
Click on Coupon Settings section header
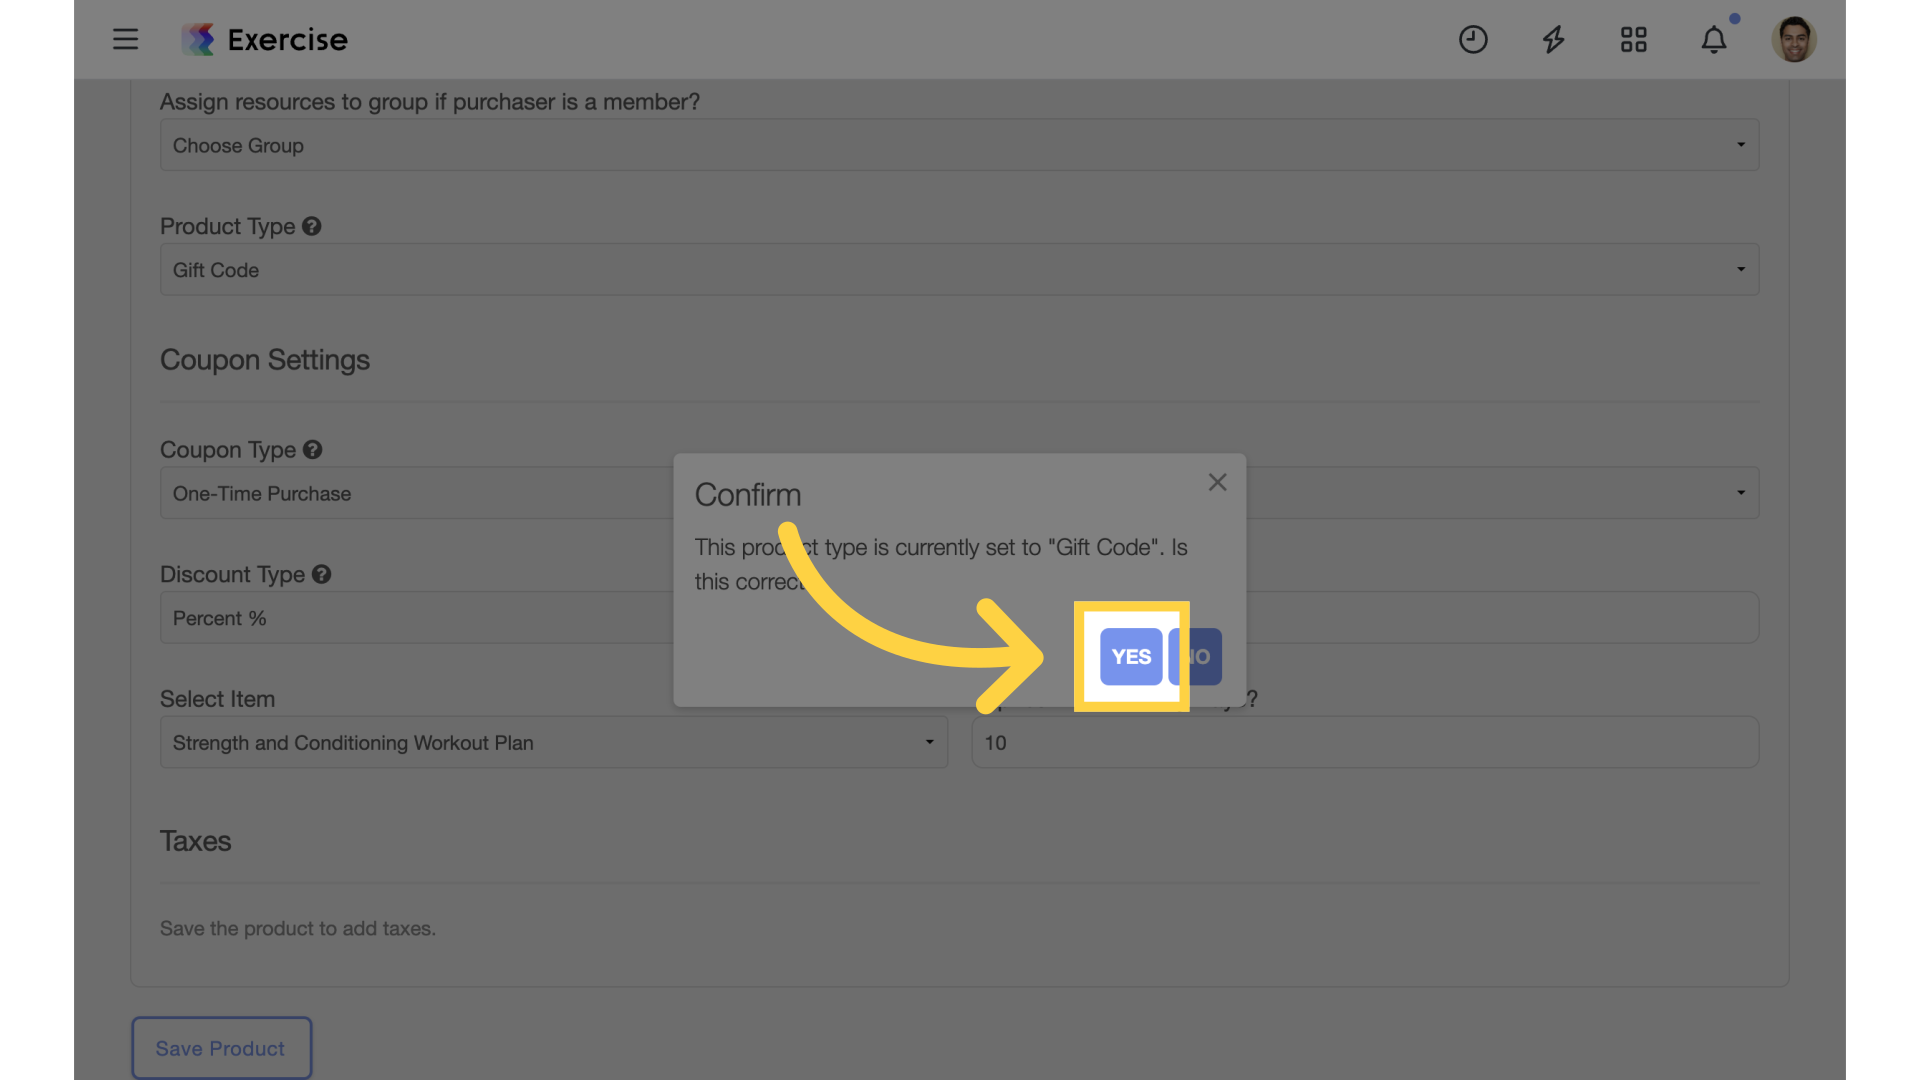pos(264,359)
